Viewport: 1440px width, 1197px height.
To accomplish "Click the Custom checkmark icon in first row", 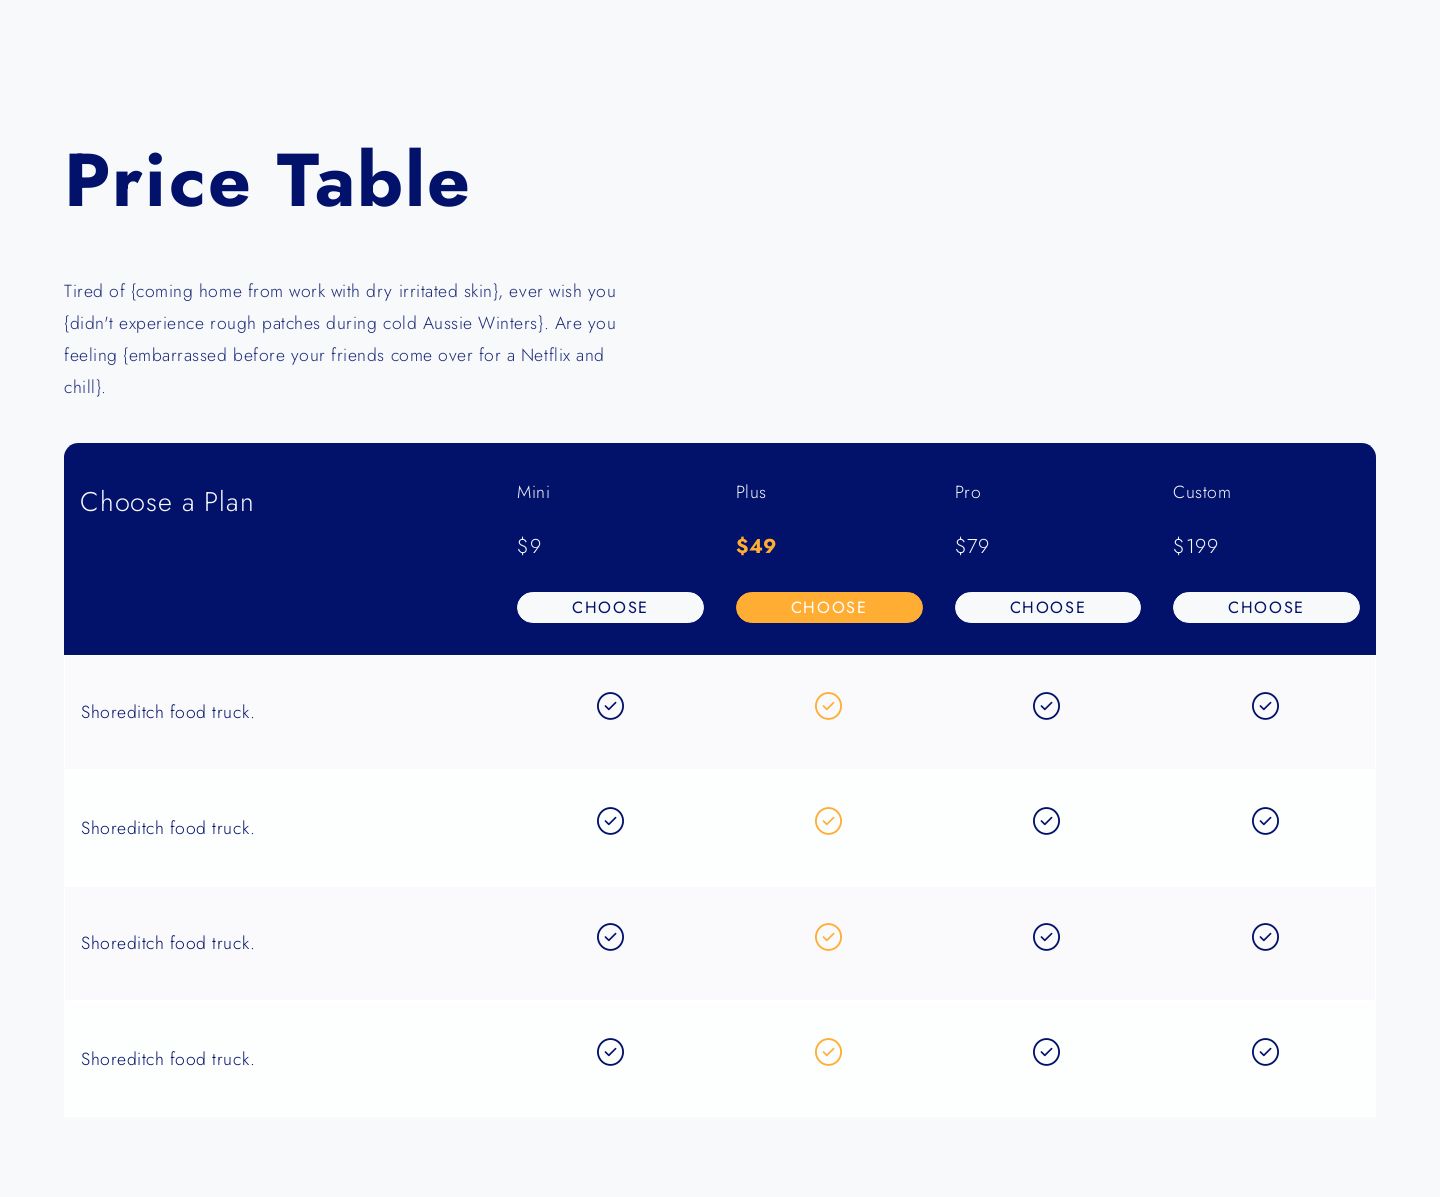I will pos(1265,706).
